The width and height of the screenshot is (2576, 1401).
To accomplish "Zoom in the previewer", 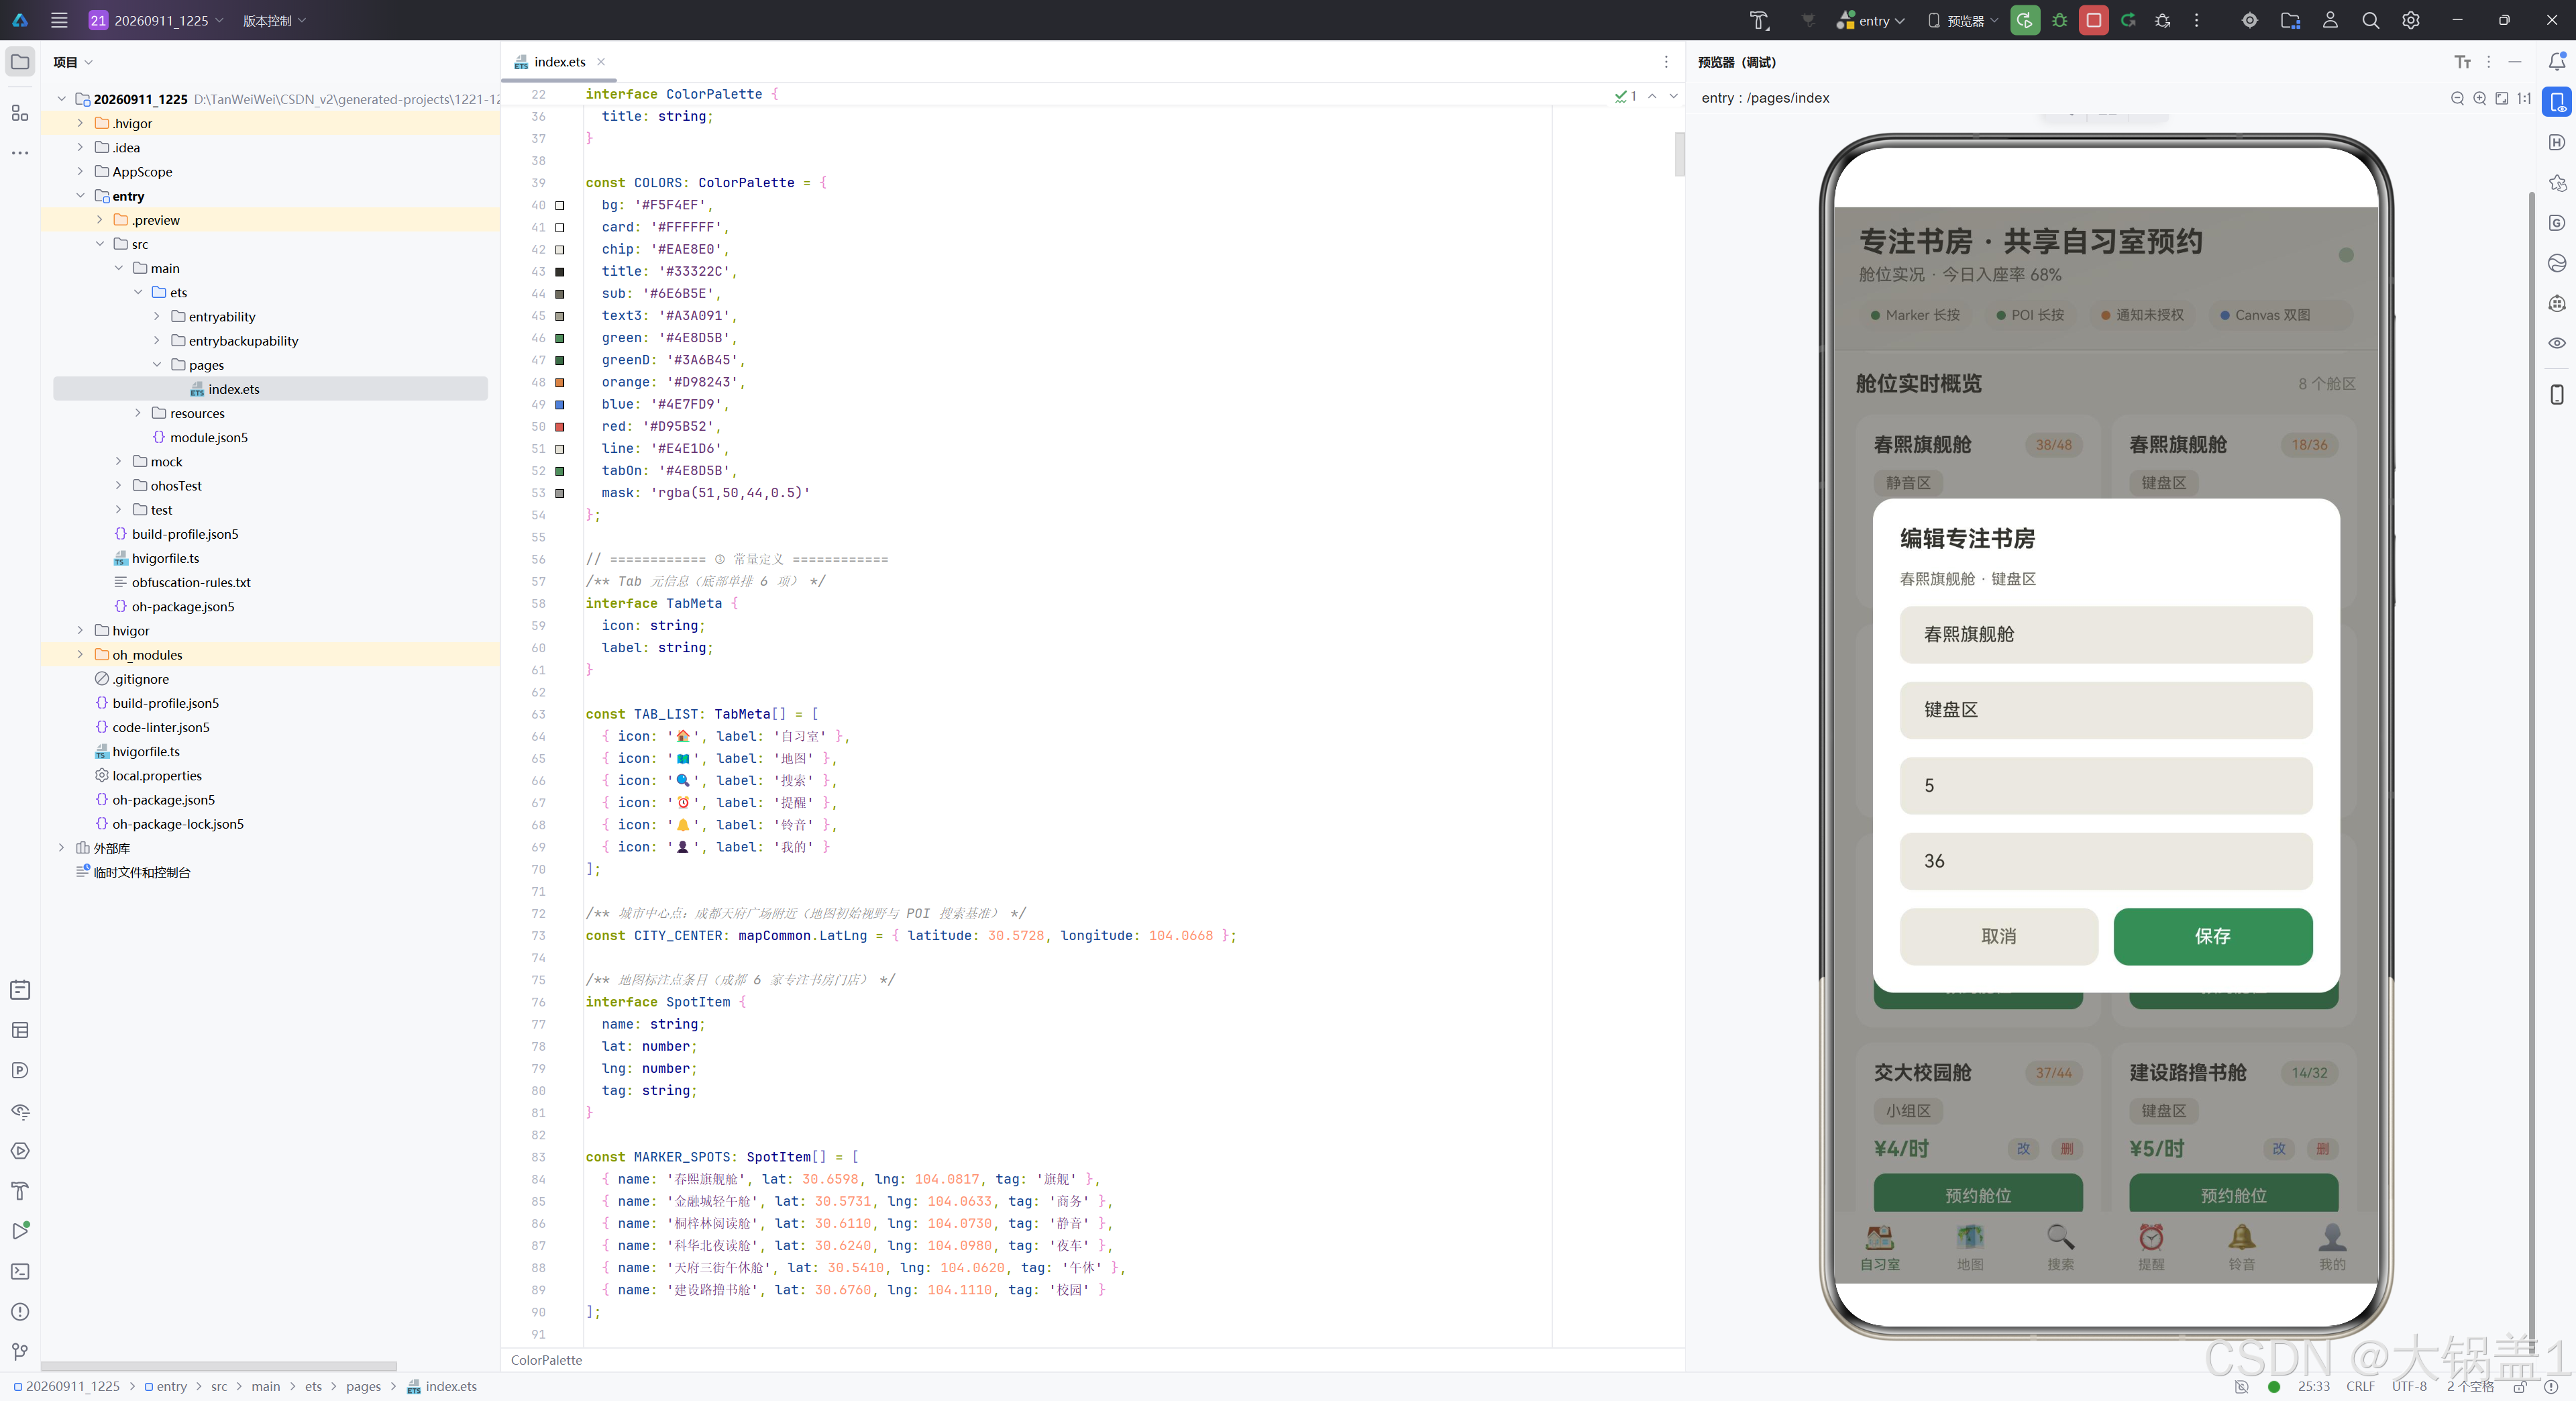I will click(2479, 98).
